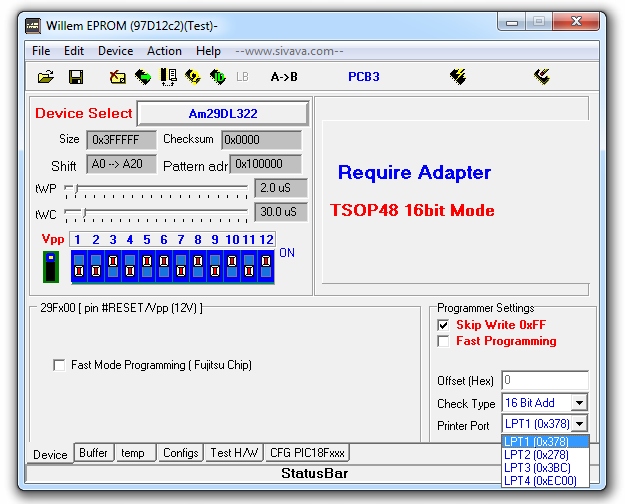The image size is (626, 504).
Task: Toggle DIP switch 3
Action: 113,266
